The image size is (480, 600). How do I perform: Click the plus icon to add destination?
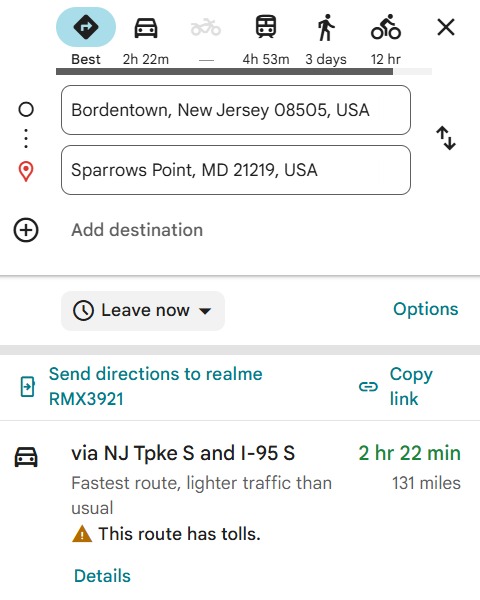tap(26, 230)
